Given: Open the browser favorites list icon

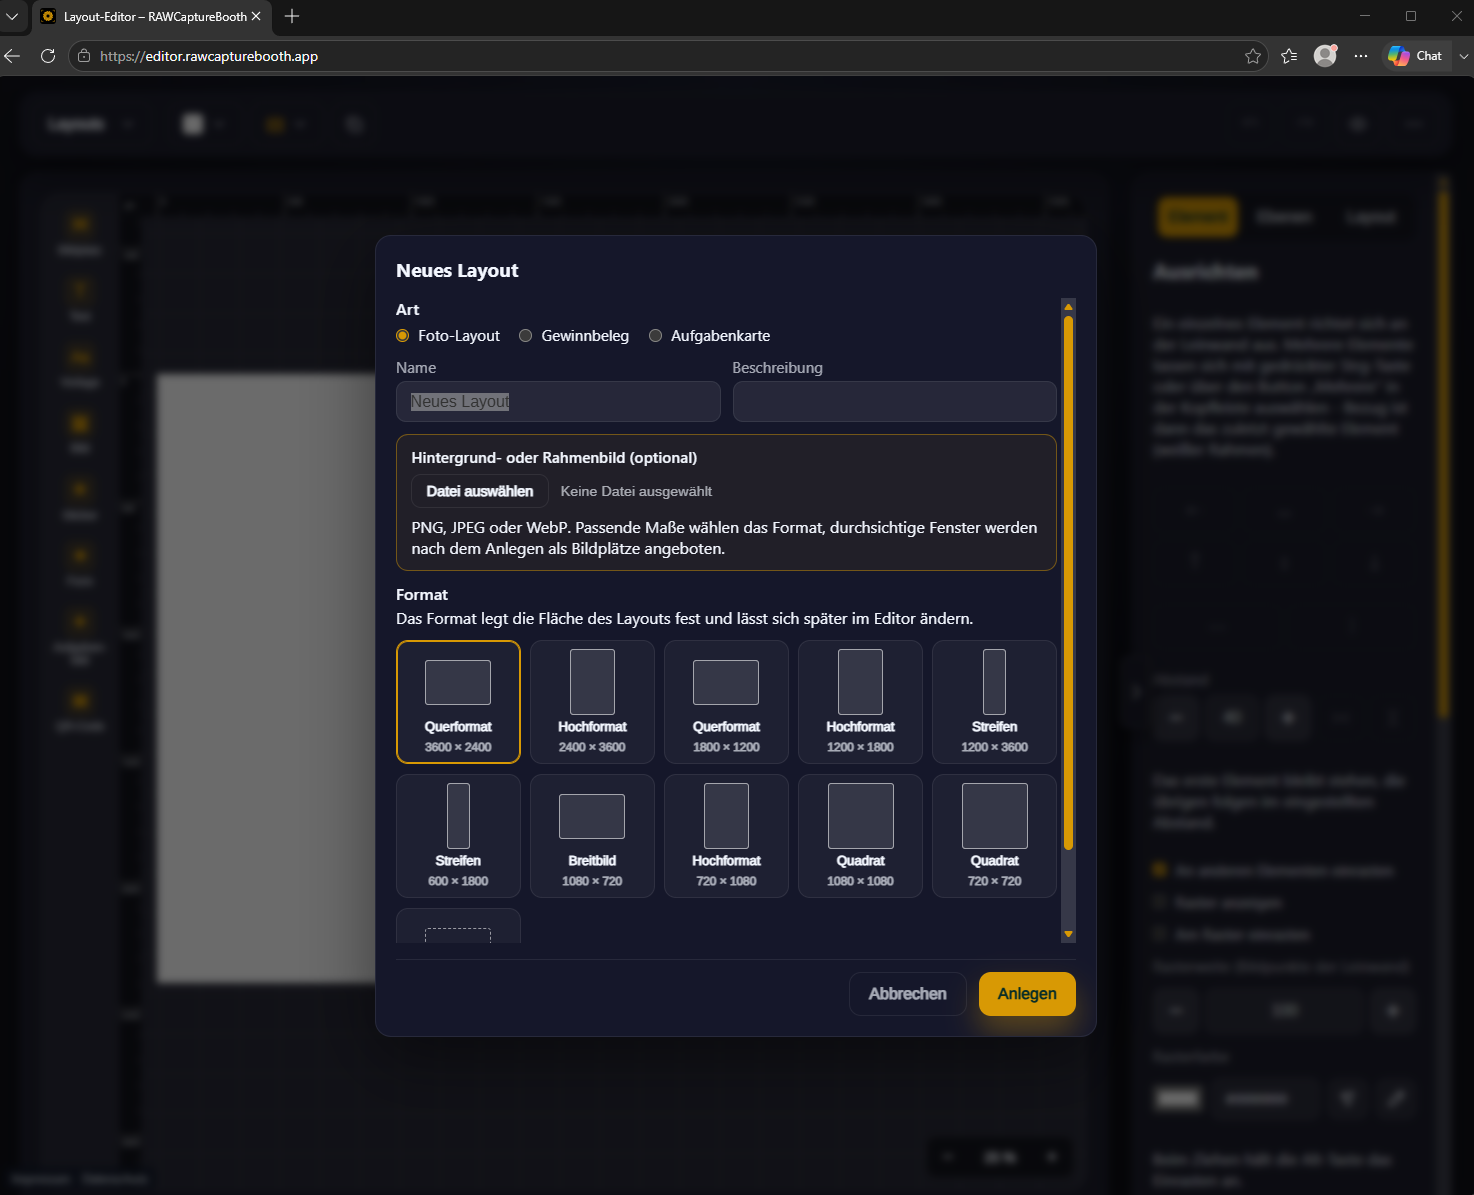Looking at the screenshot, I should click(x=1289, y=56).
